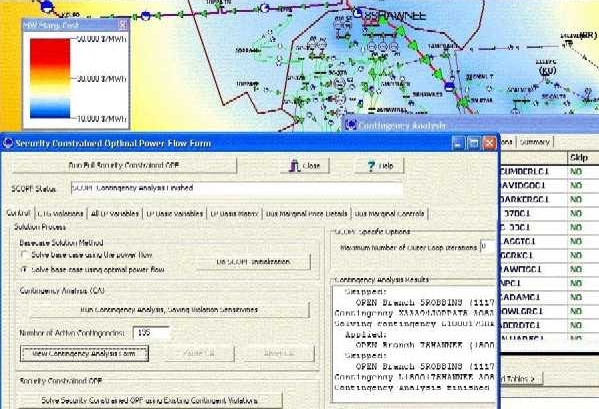Click the door icon on the Close button
599x409 pixels.
[x=294, y=166]
